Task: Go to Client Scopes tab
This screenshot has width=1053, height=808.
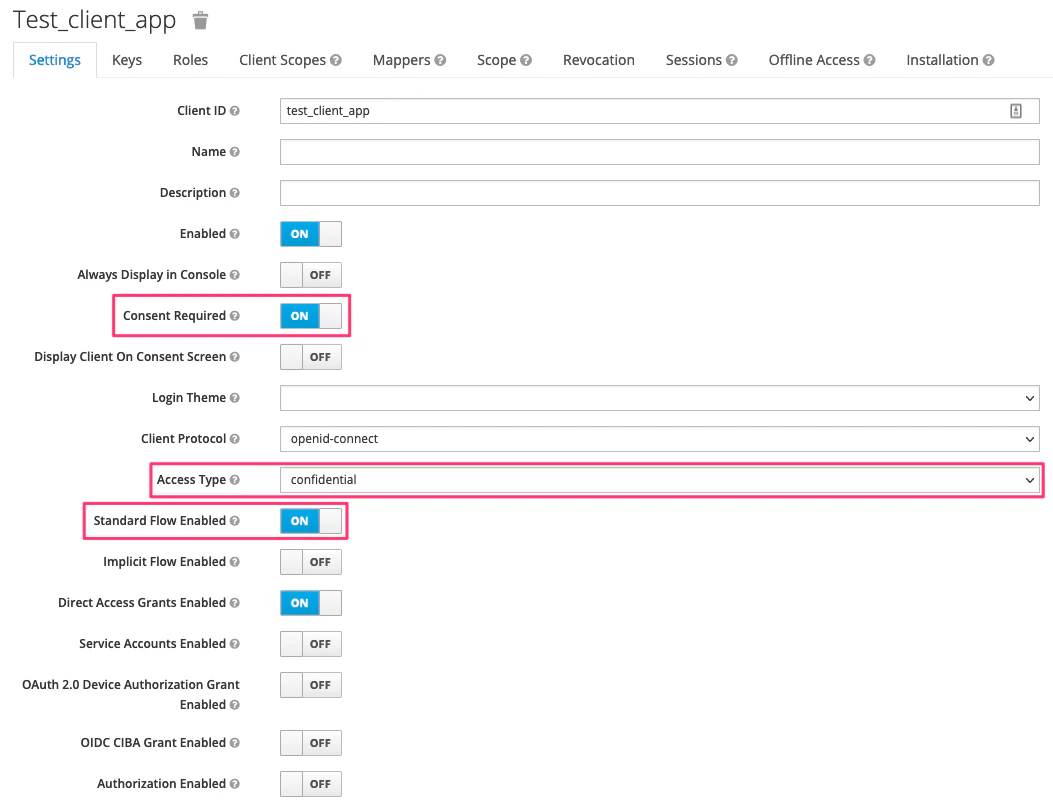Action: [x=282, y=60]
